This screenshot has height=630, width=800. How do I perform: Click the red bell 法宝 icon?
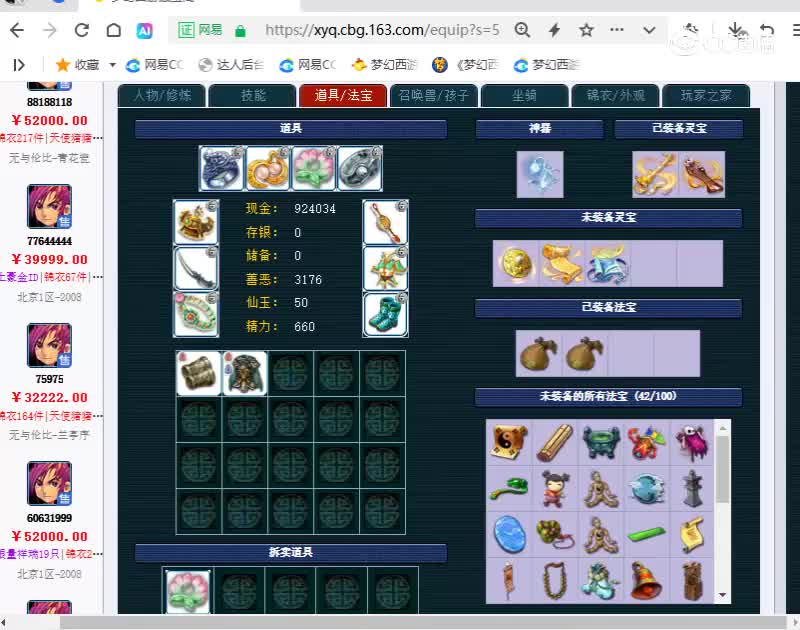click(x=646, y=581)
